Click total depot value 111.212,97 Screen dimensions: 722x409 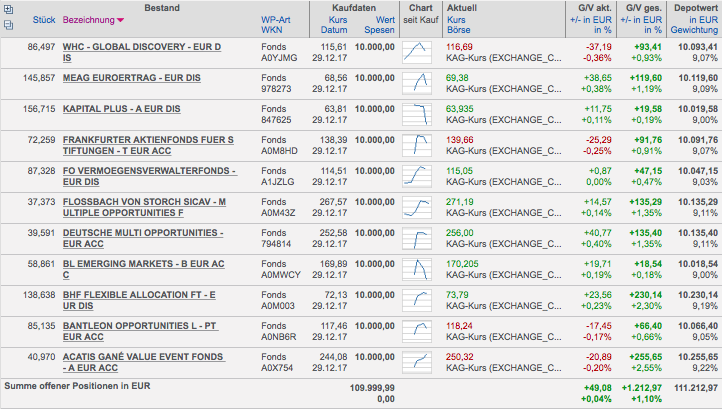(x=696, y=388)
